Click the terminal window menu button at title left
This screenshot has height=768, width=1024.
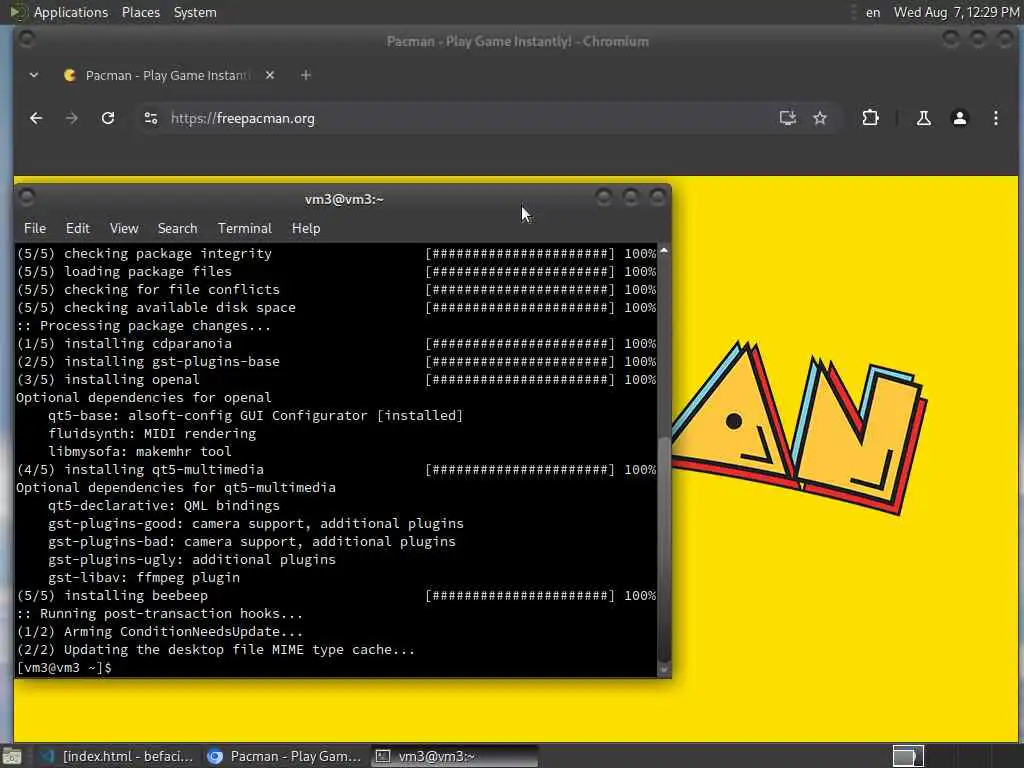(x=27, y=197)
